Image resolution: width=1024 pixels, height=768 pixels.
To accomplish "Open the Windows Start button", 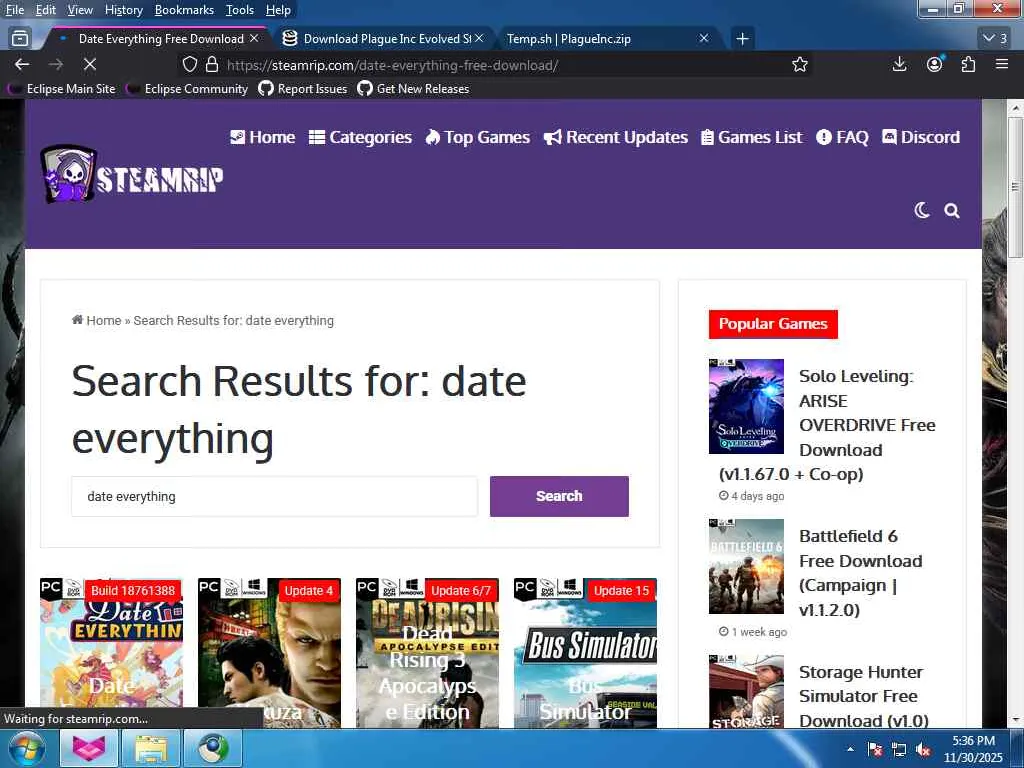I will pyautogui.click(x=26, y=748).
